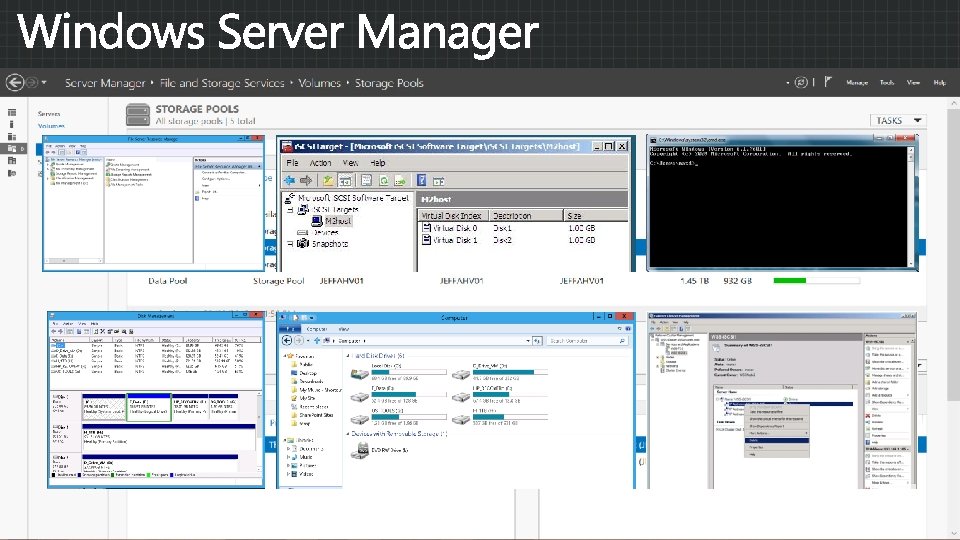
Task: Expand the Music library in explorer
Action: click(288, 457)
